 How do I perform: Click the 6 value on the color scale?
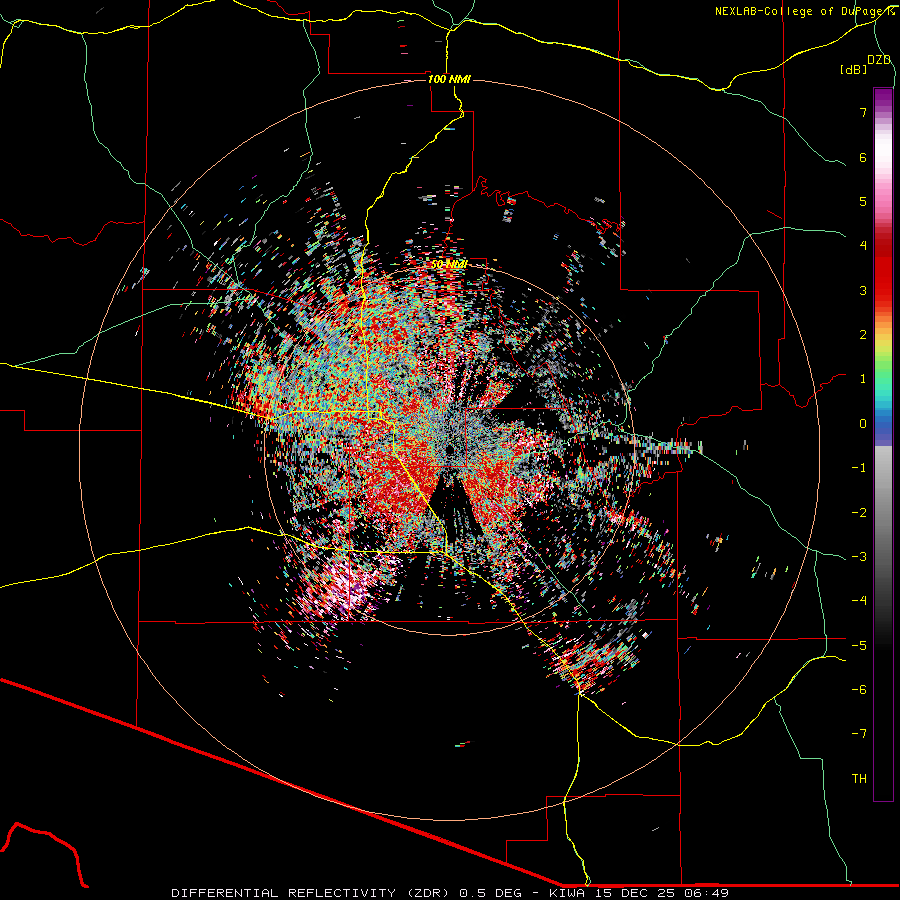coord(863,157)
